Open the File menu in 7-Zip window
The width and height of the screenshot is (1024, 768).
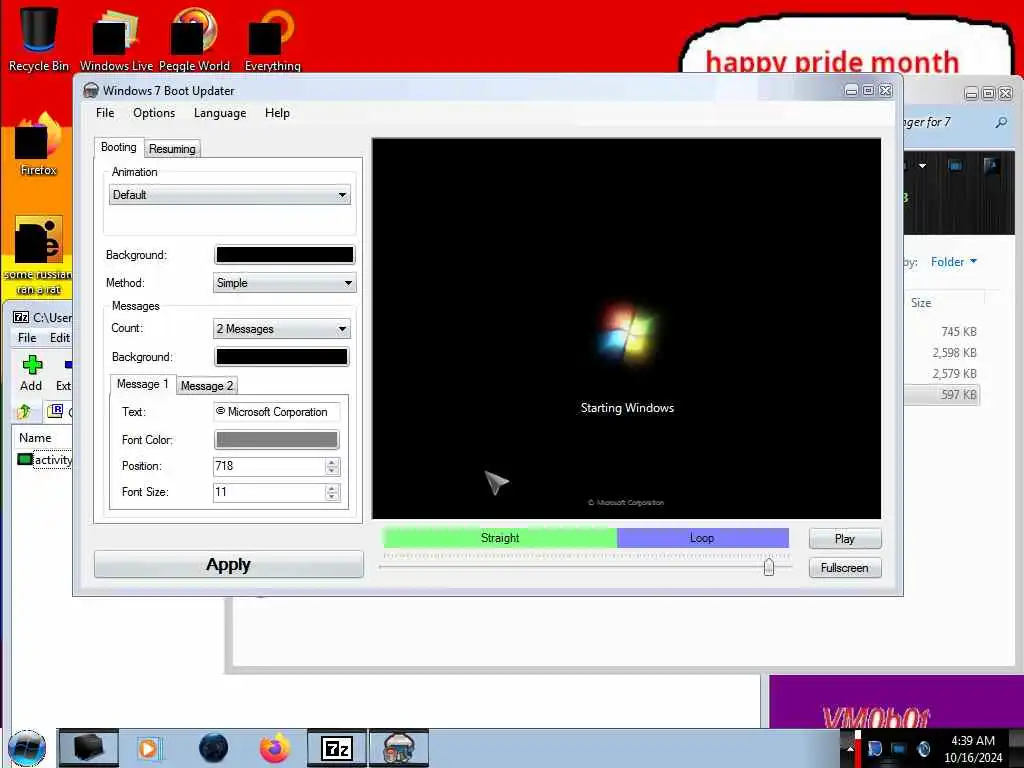(27, 338)
